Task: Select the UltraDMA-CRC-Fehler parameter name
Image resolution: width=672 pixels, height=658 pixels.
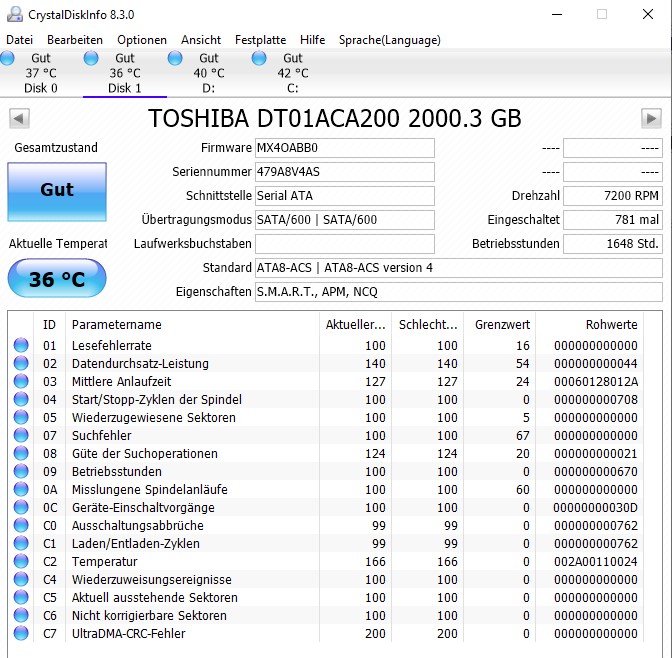Action: [x=129, y=634]
